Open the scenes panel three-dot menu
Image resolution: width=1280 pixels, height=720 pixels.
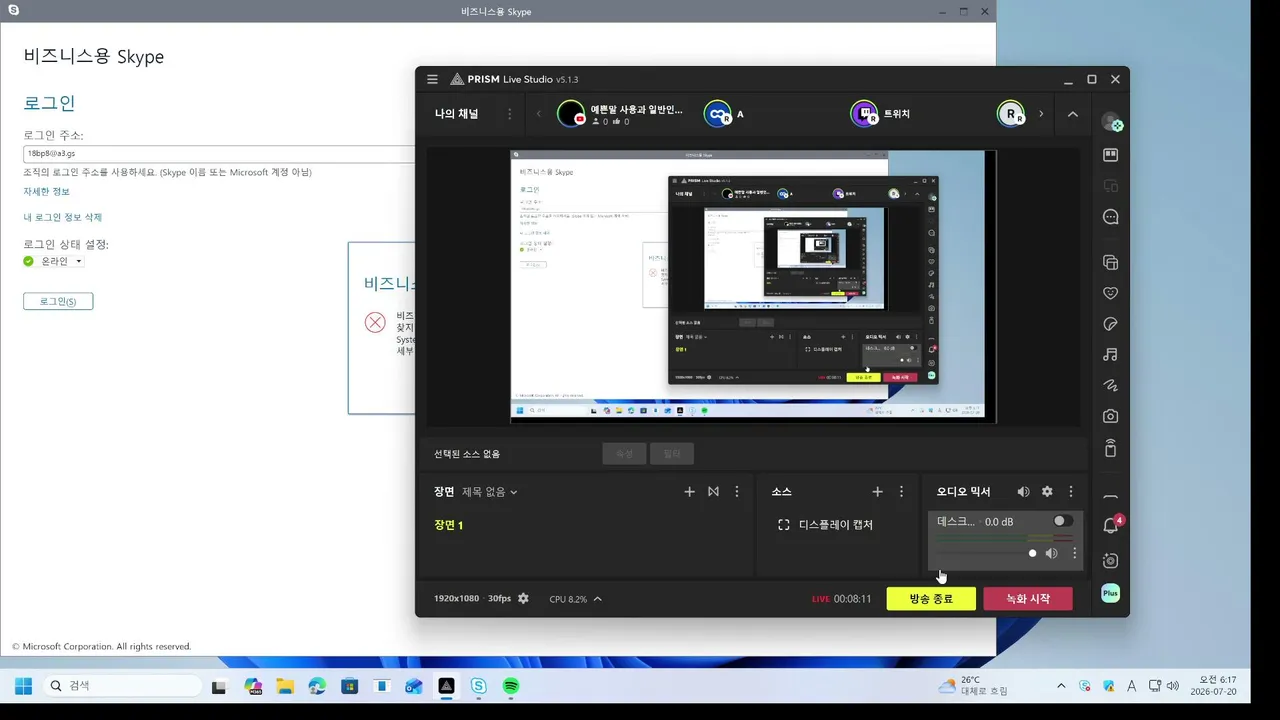(x=737, y=492)
